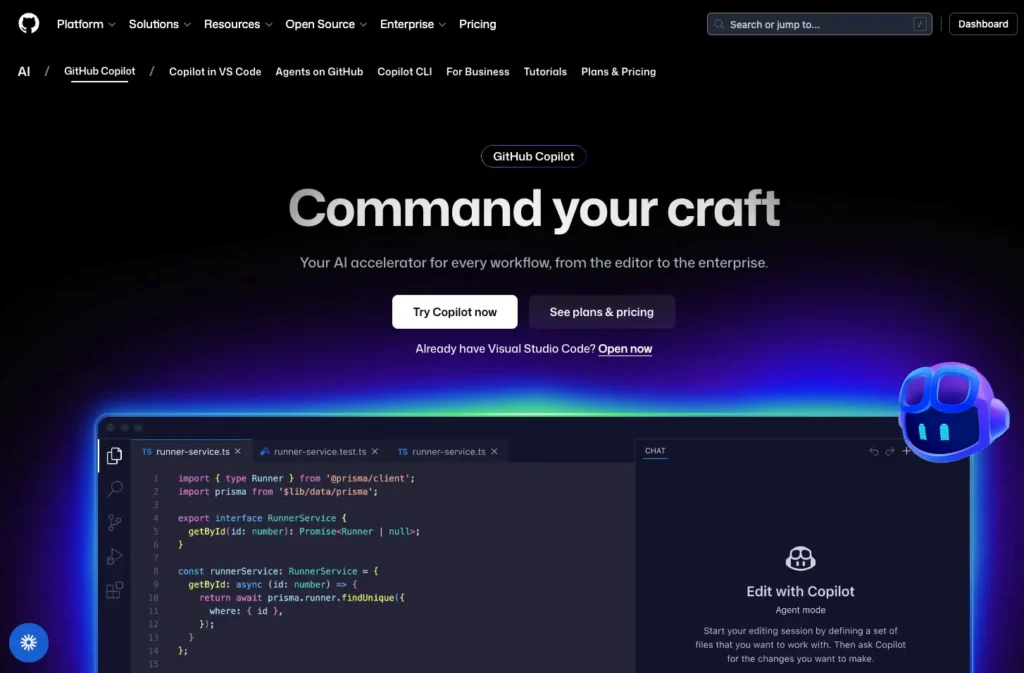Click the Try Copilot now button

tap(454, 311)
